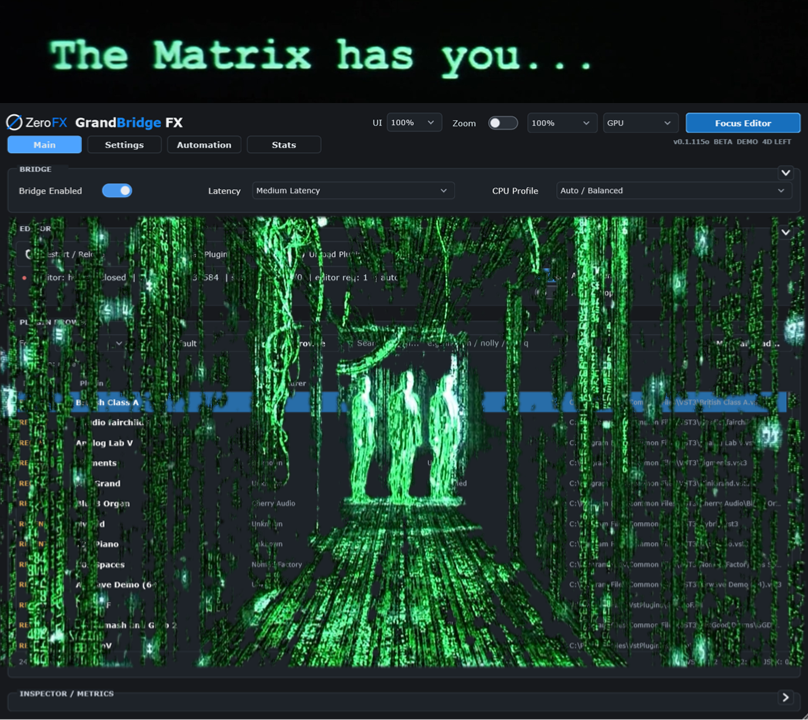
Task: Click the Focus Editor button
Action: (x=743, y=123)
